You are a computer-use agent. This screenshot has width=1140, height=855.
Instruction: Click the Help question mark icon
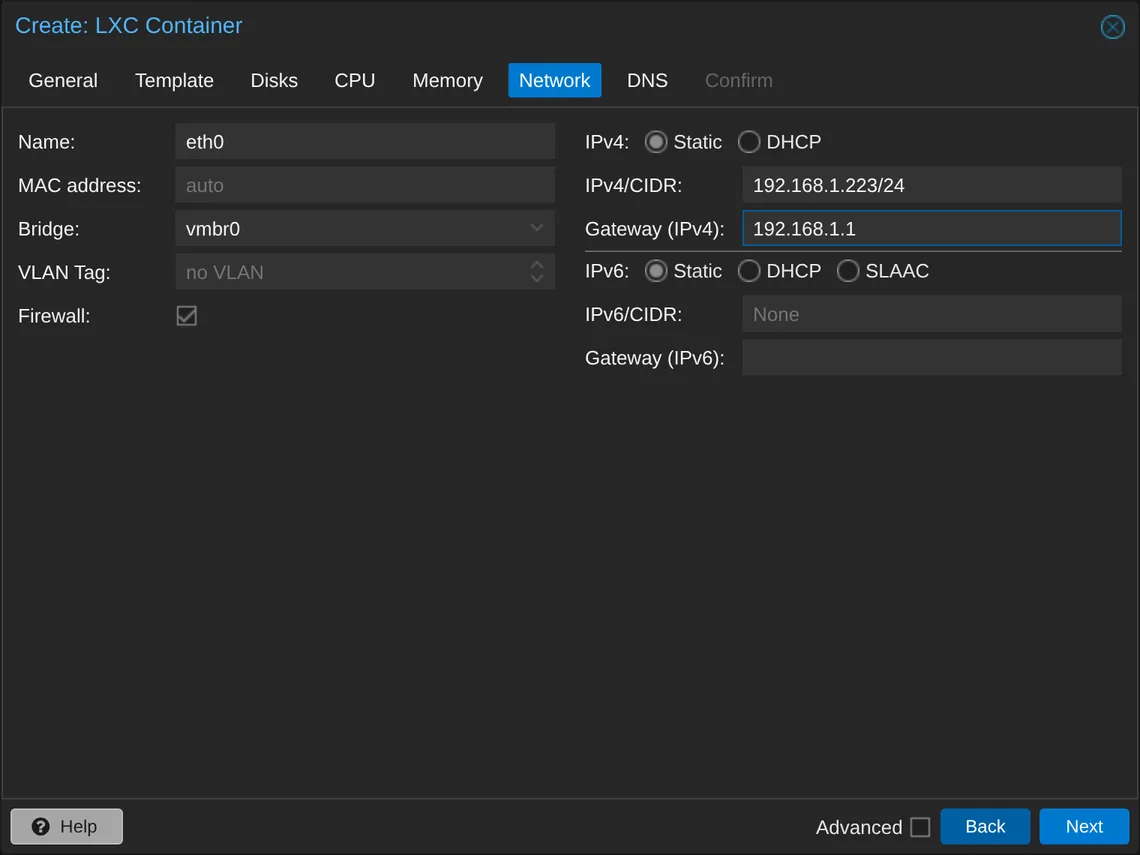tap(41, 827)
